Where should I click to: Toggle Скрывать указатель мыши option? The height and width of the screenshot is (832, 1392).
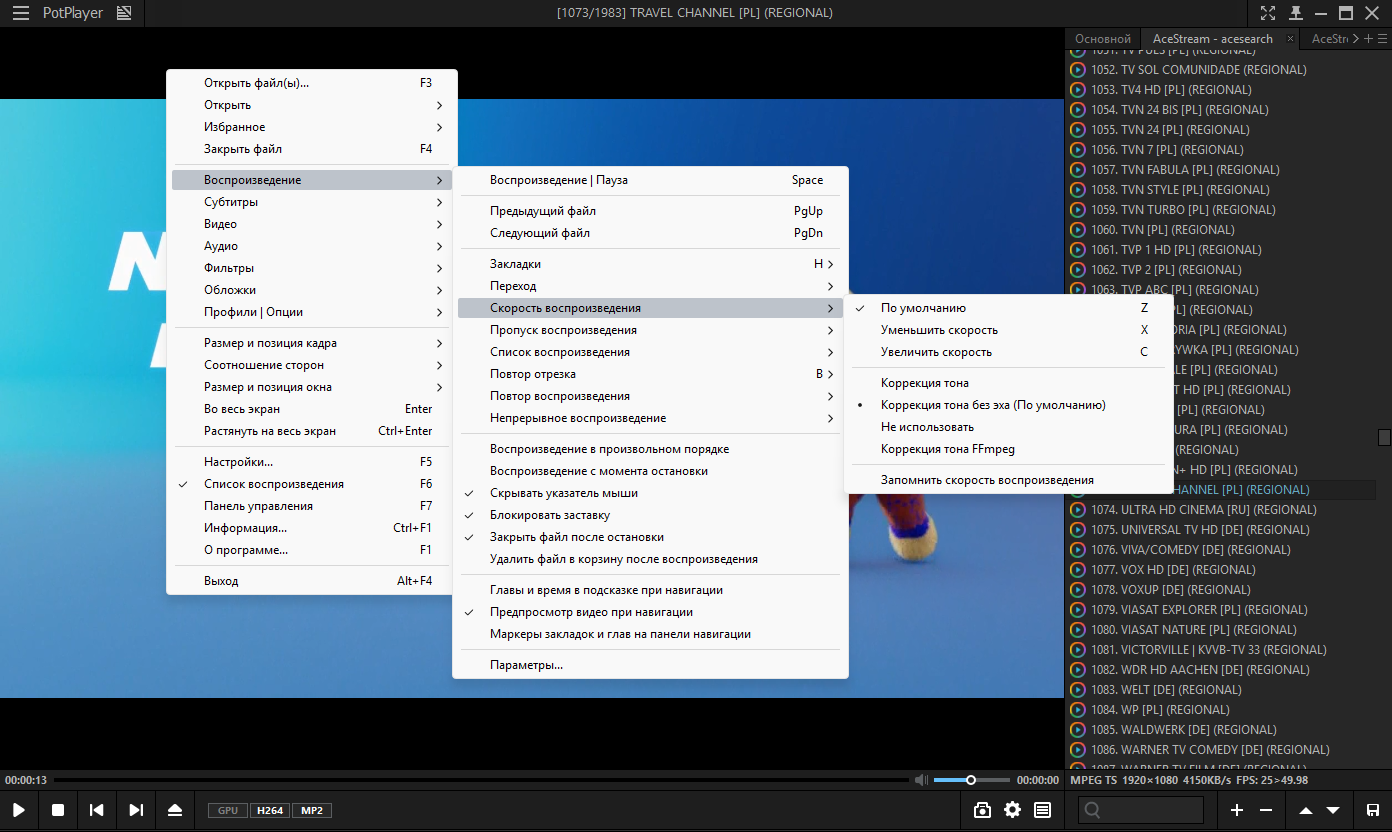click(x=650, y=493)
